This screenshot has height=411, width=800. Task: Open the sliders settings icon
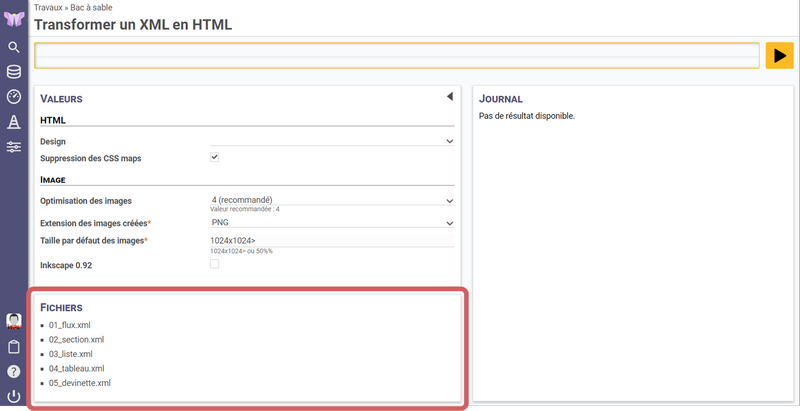(14, 147)
